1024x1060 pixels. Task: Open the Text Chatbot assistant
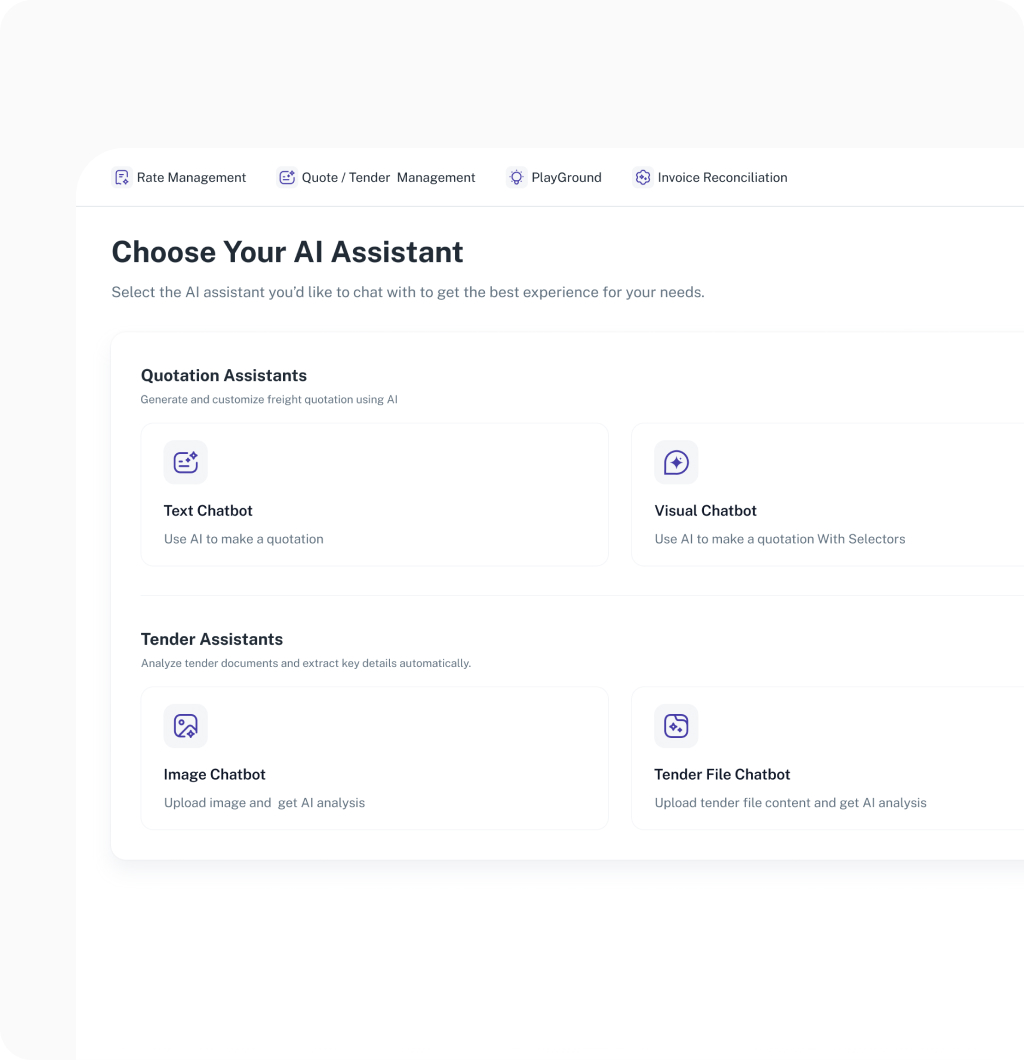coord(374,494)
